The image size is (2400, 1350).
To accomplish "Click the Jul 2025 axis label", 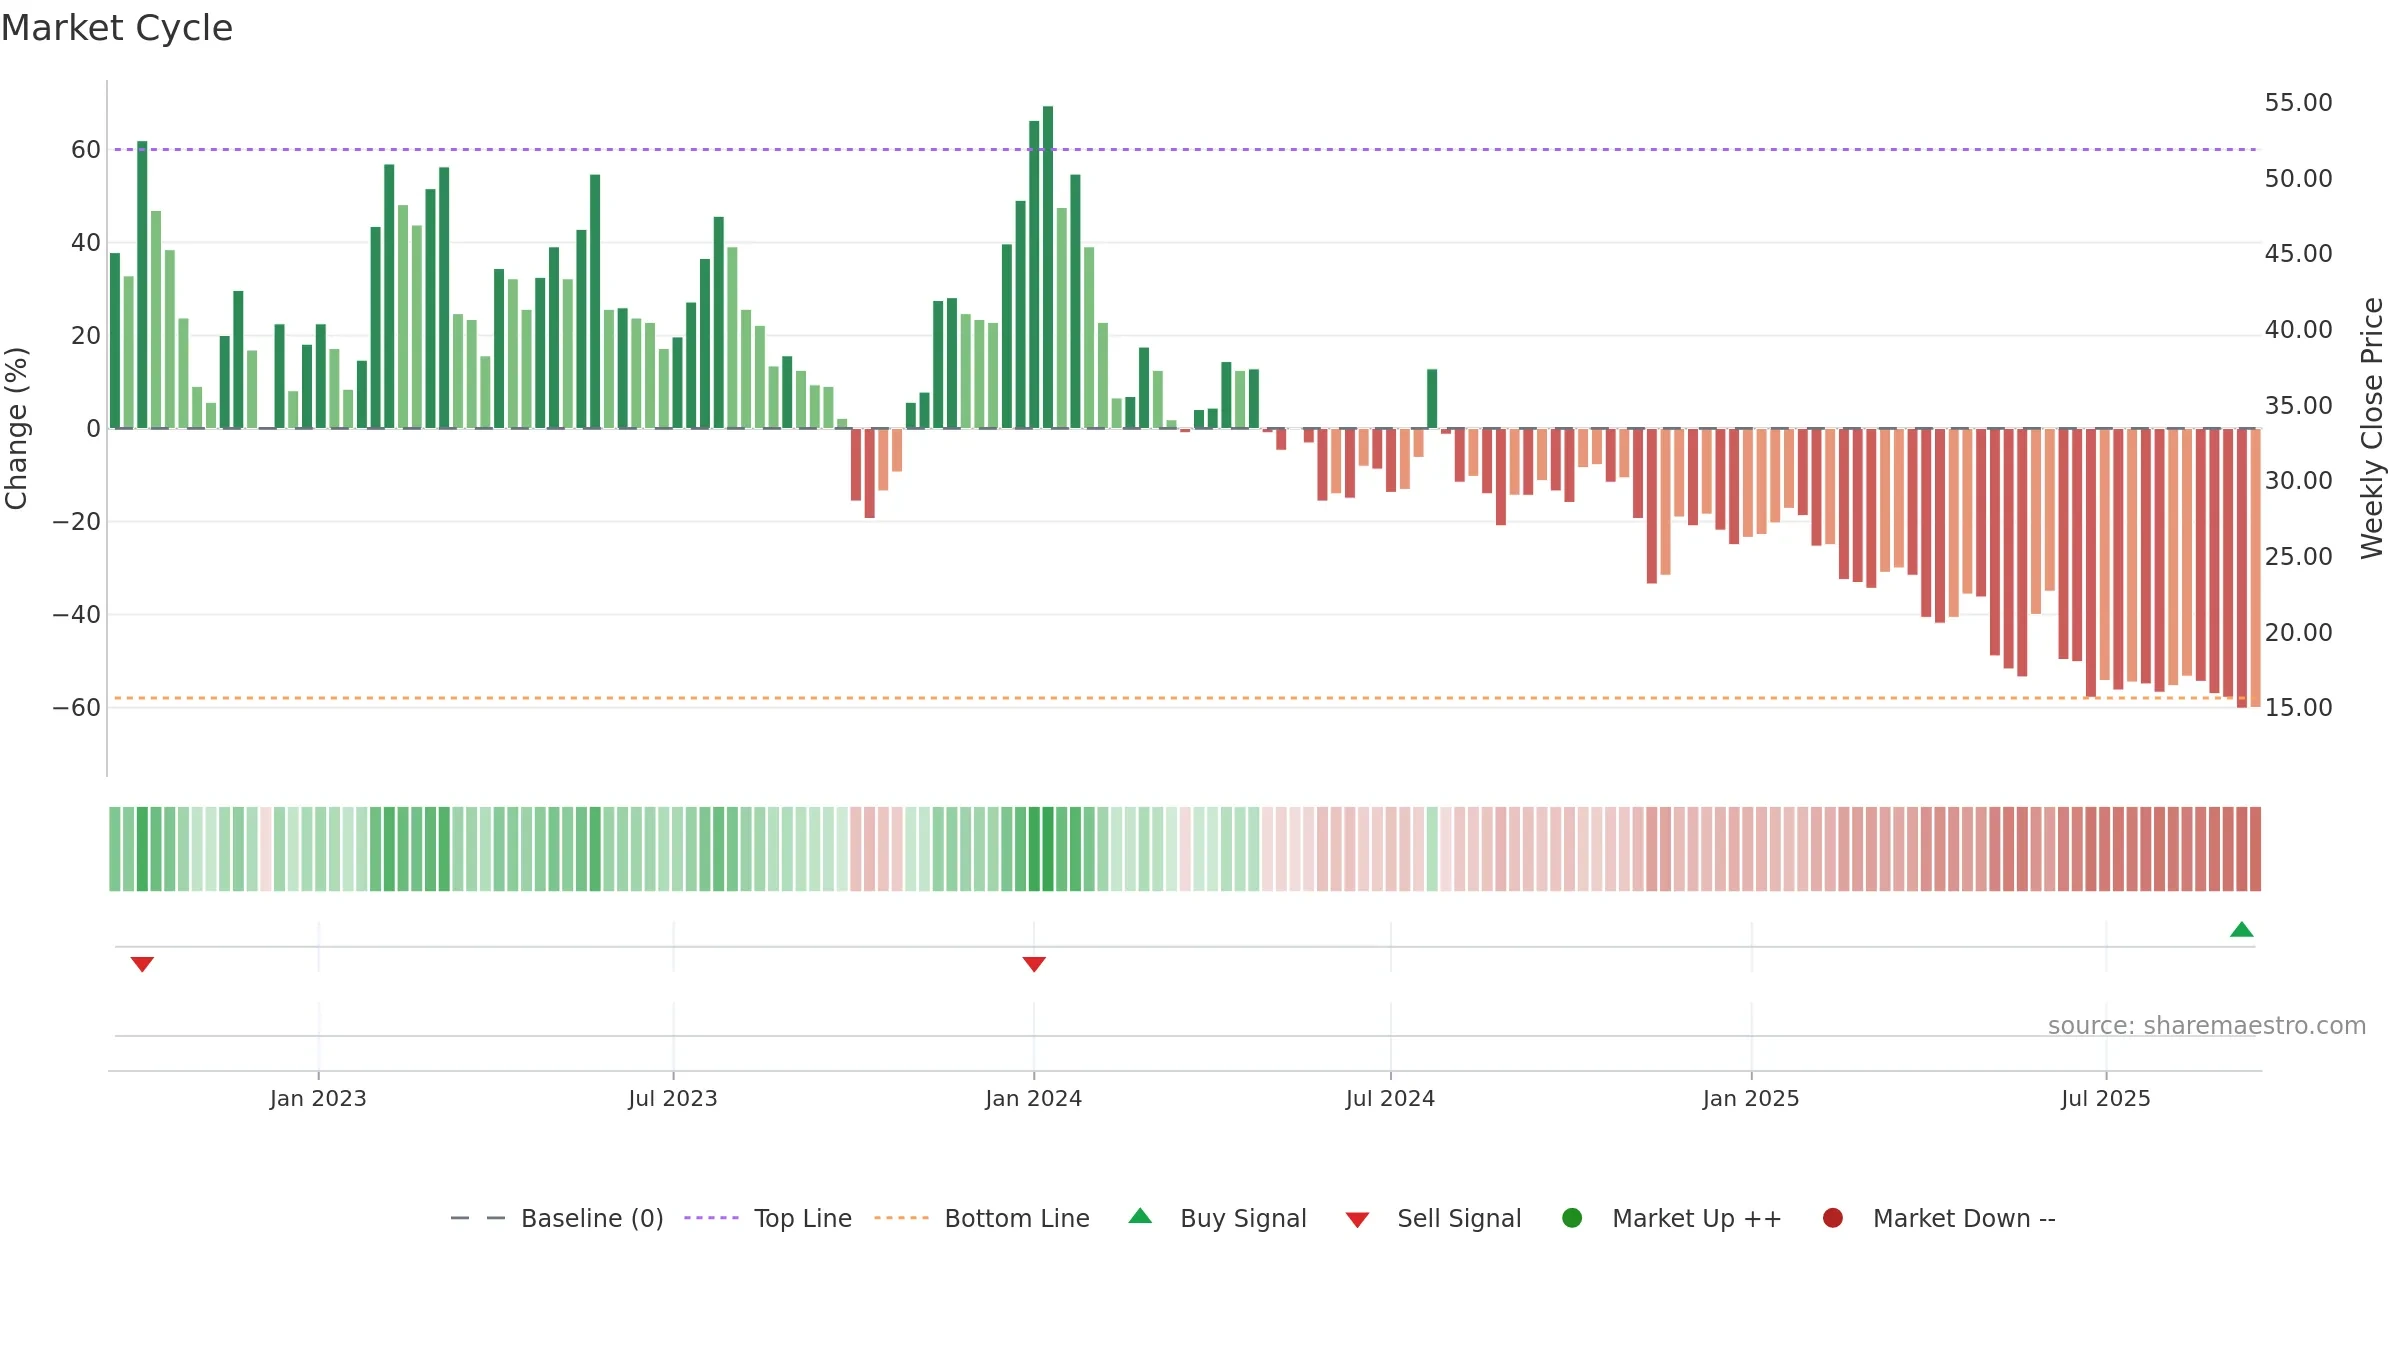I will point(2106,1098).
